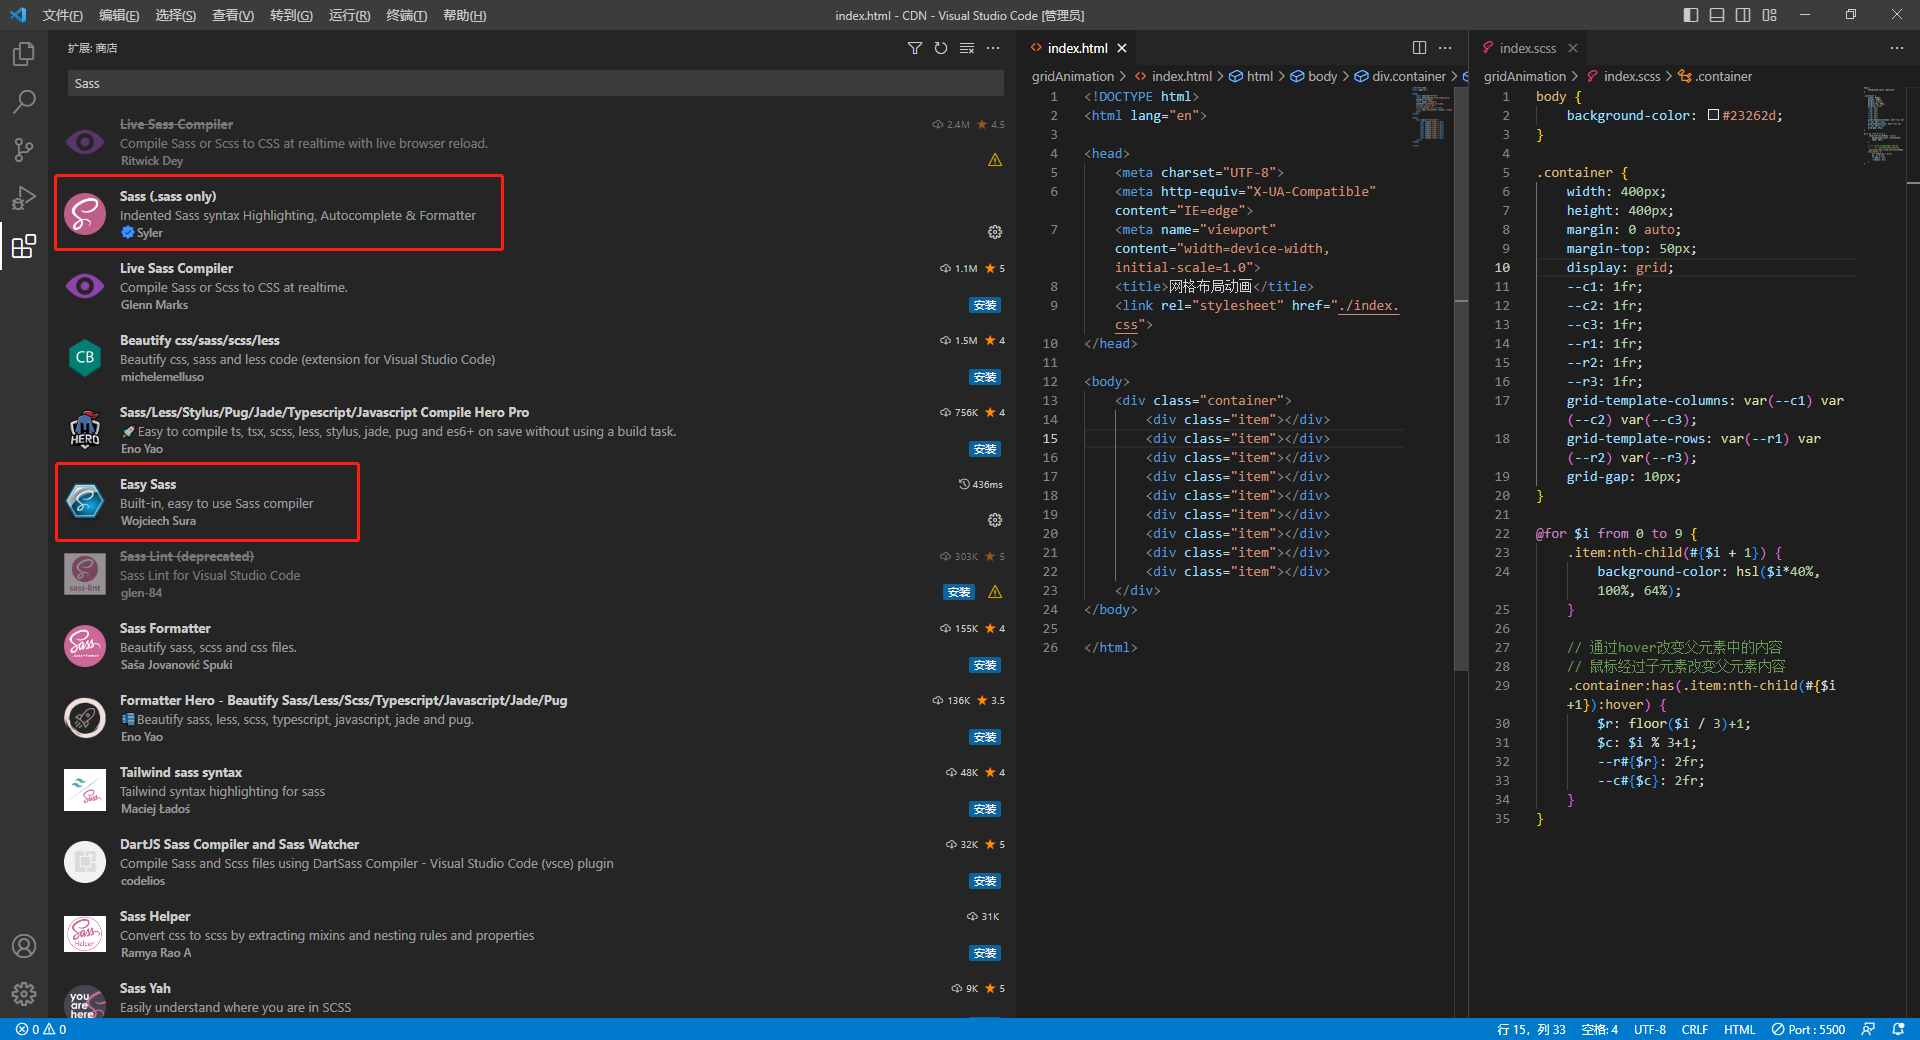This screenshot has width=1920, height=1040.
Task: Click warning icon on deprecated Live Sass Compiler
Action: click(995, 160)
